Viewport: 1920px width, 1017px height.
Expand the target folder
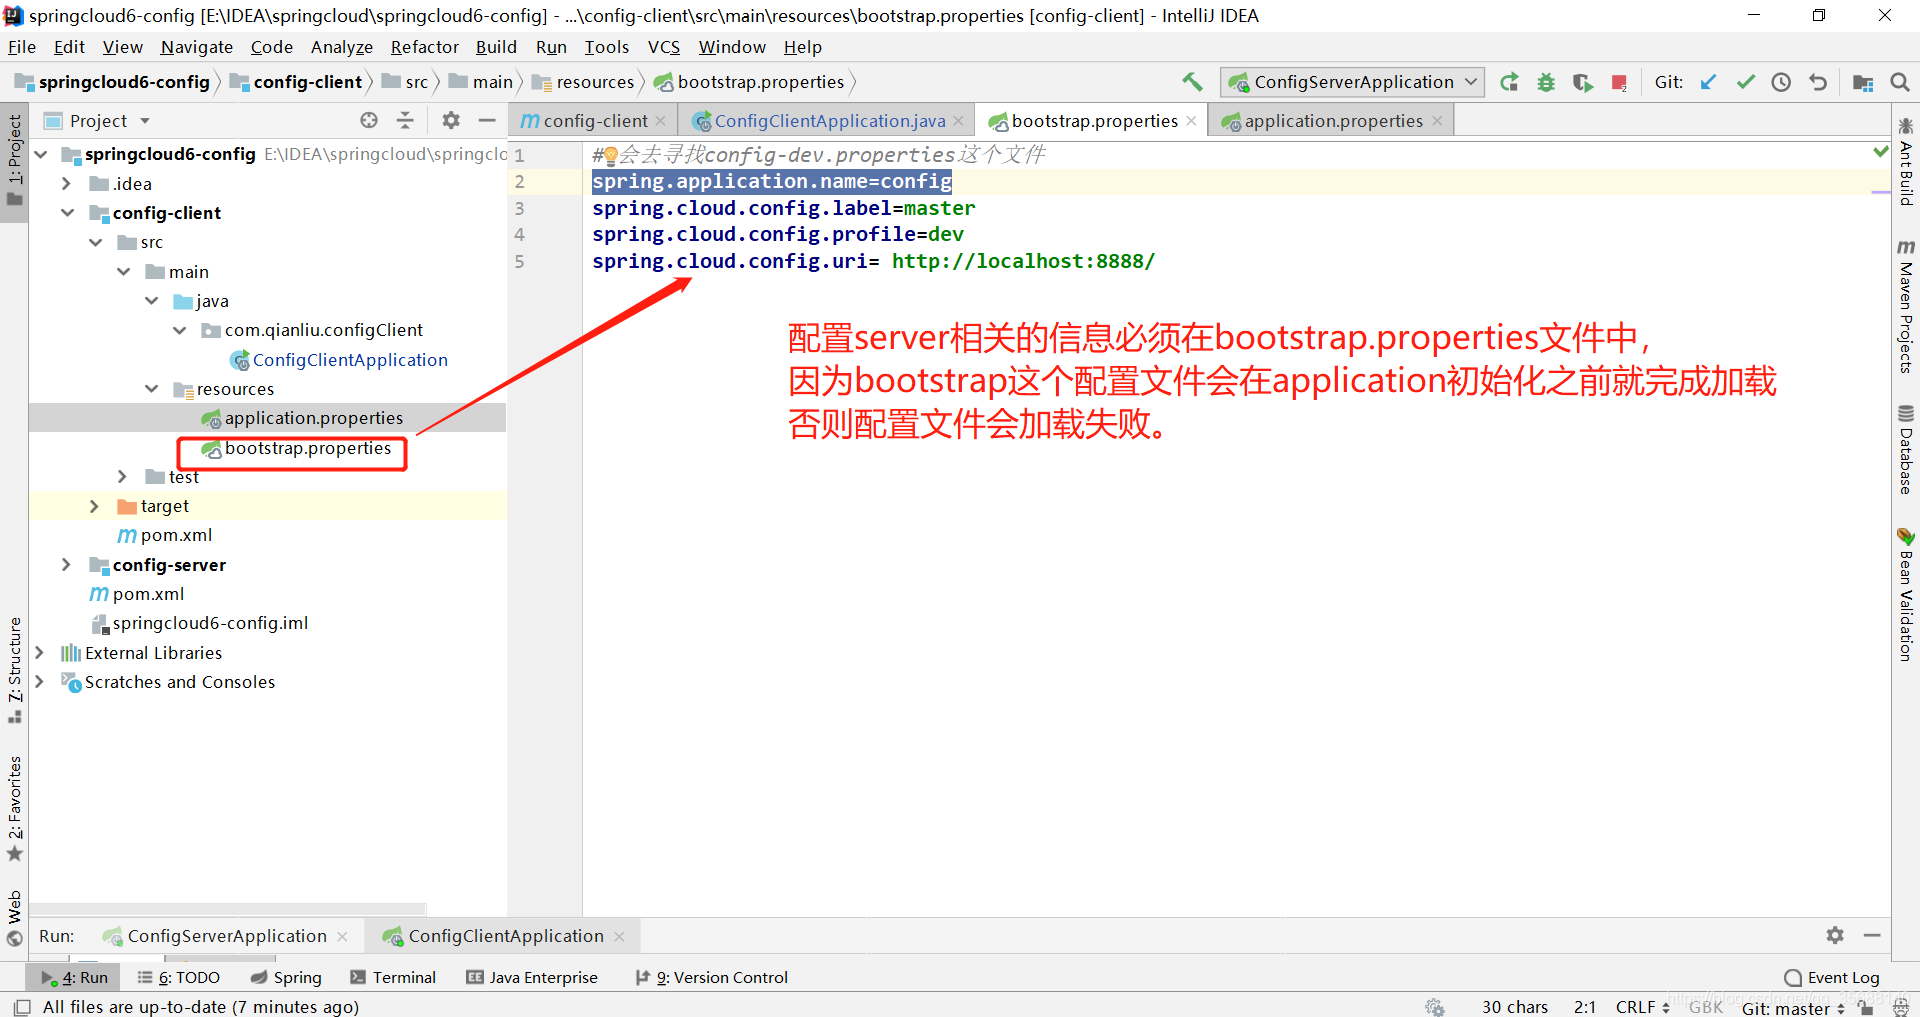point(94,506)
